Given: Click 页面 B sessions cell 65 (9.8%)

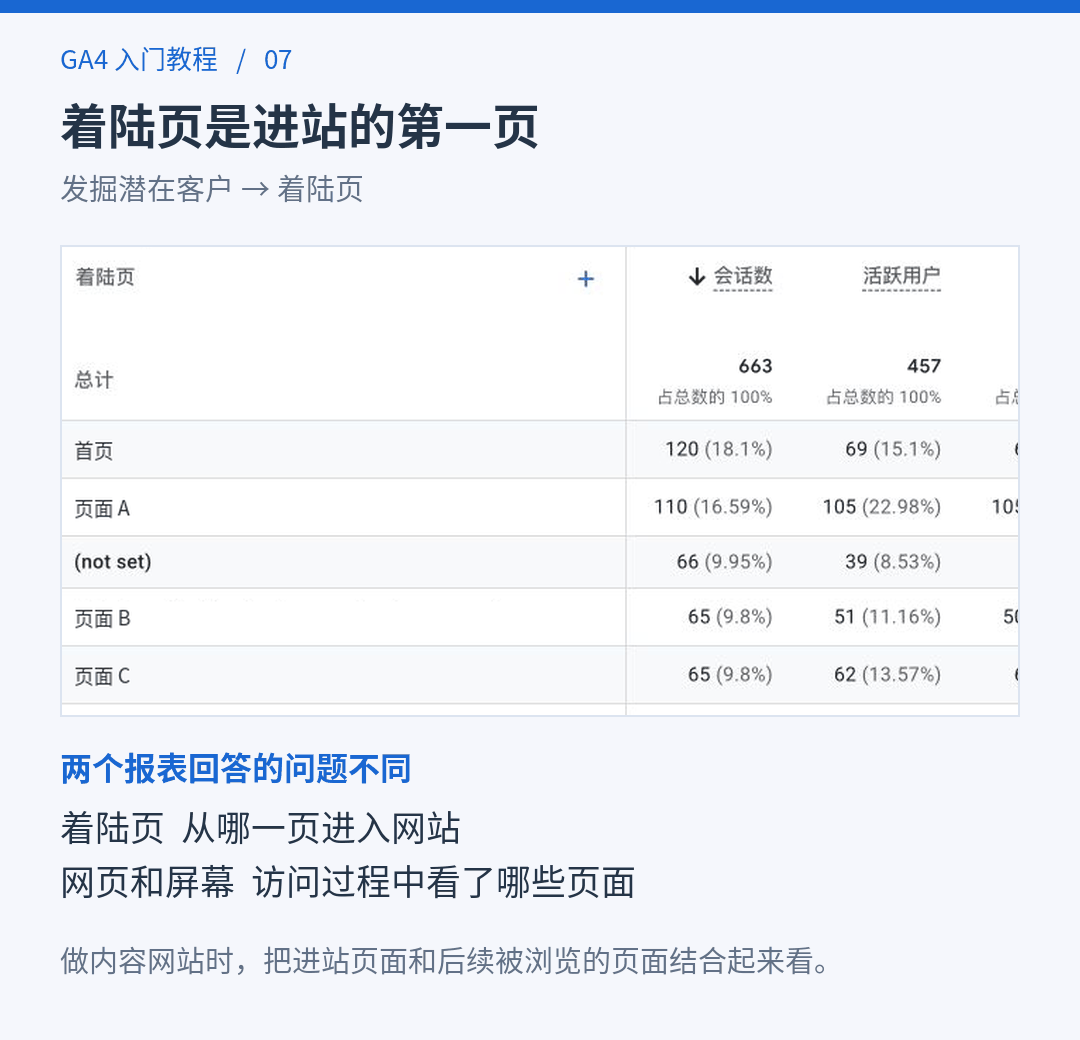Looking at the screenshot, I should click(x=730, y=616).
